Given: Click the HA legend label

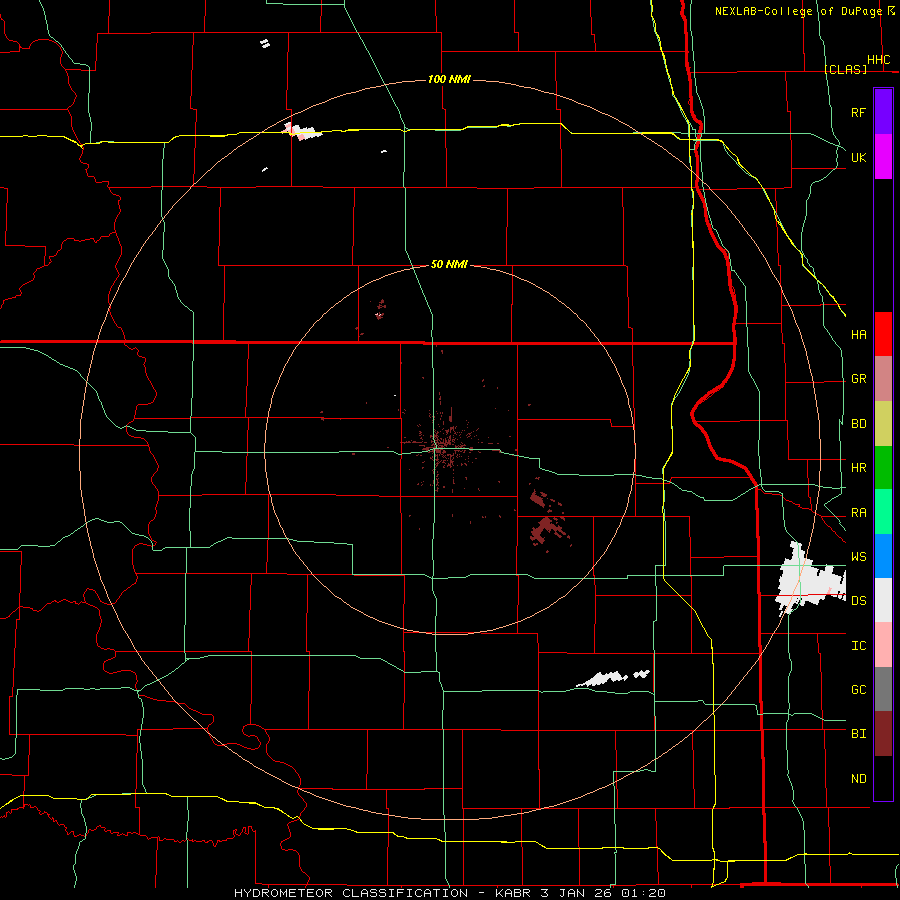Looking at the screenshot, I should pyautogui.click(x=859, y=335).
